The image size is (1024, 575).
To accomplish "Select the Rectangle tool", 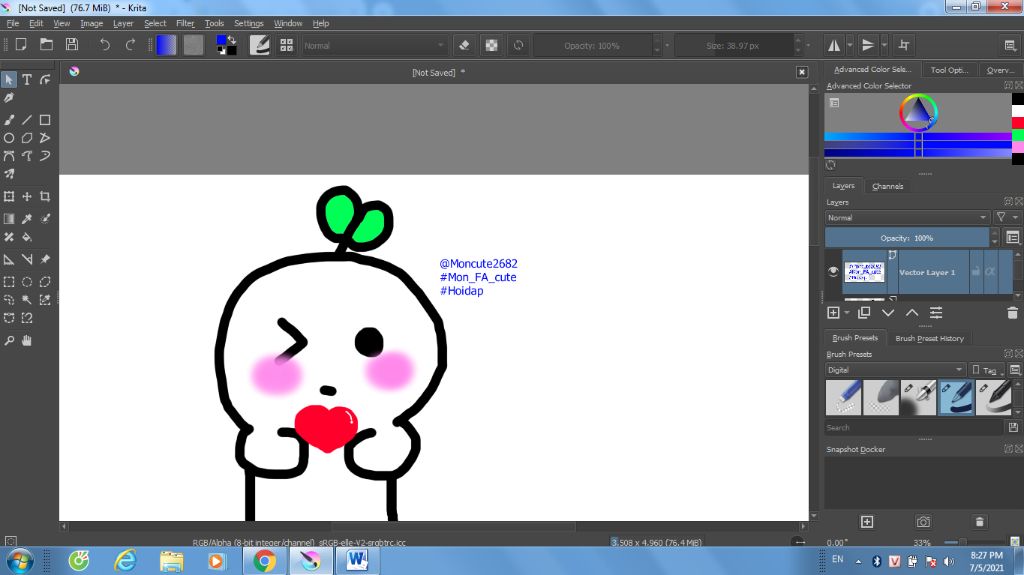I will coord(45,120).
